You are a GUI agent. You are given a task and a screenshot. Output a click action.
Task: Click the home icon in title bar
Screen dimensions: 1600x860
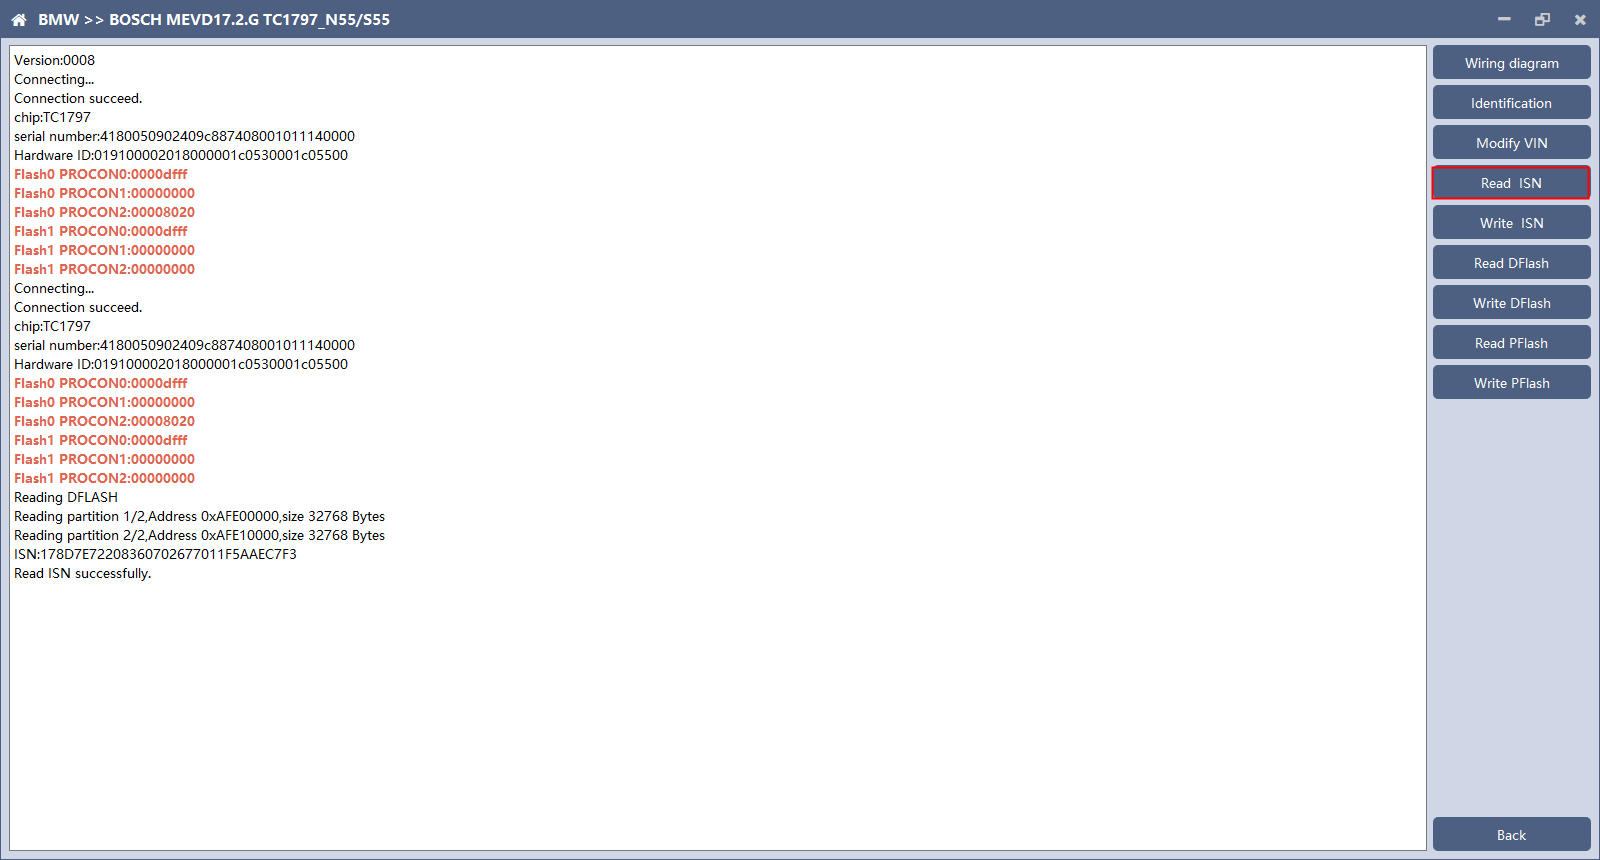(19, 19)
